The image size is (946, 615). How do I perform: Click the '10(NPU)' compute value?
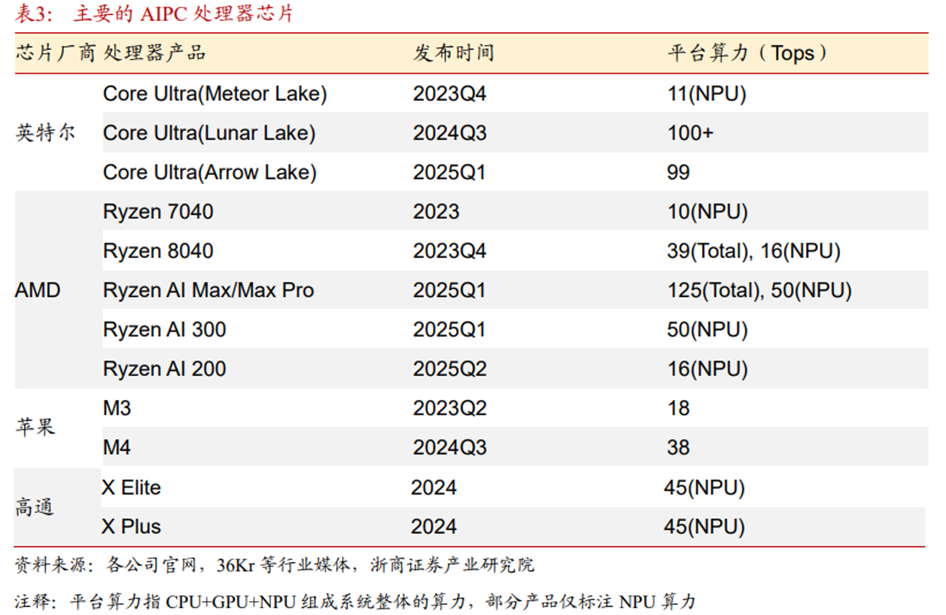tap(707, 212)
